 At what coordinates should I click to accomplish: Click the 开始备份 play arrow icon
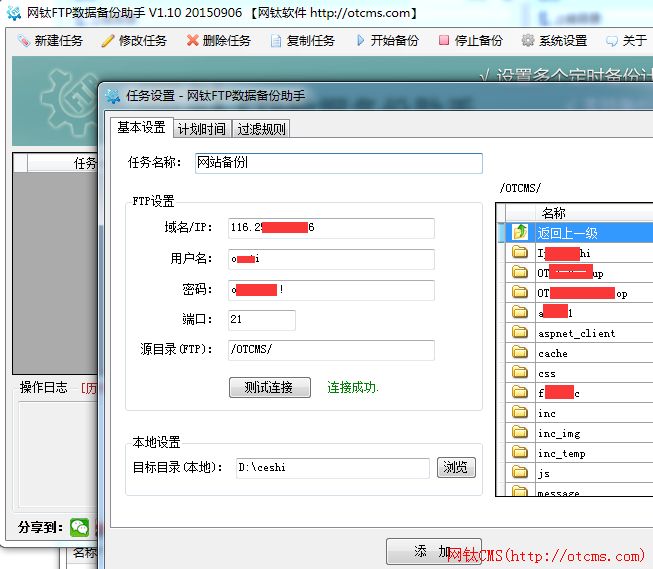(361, 40)
